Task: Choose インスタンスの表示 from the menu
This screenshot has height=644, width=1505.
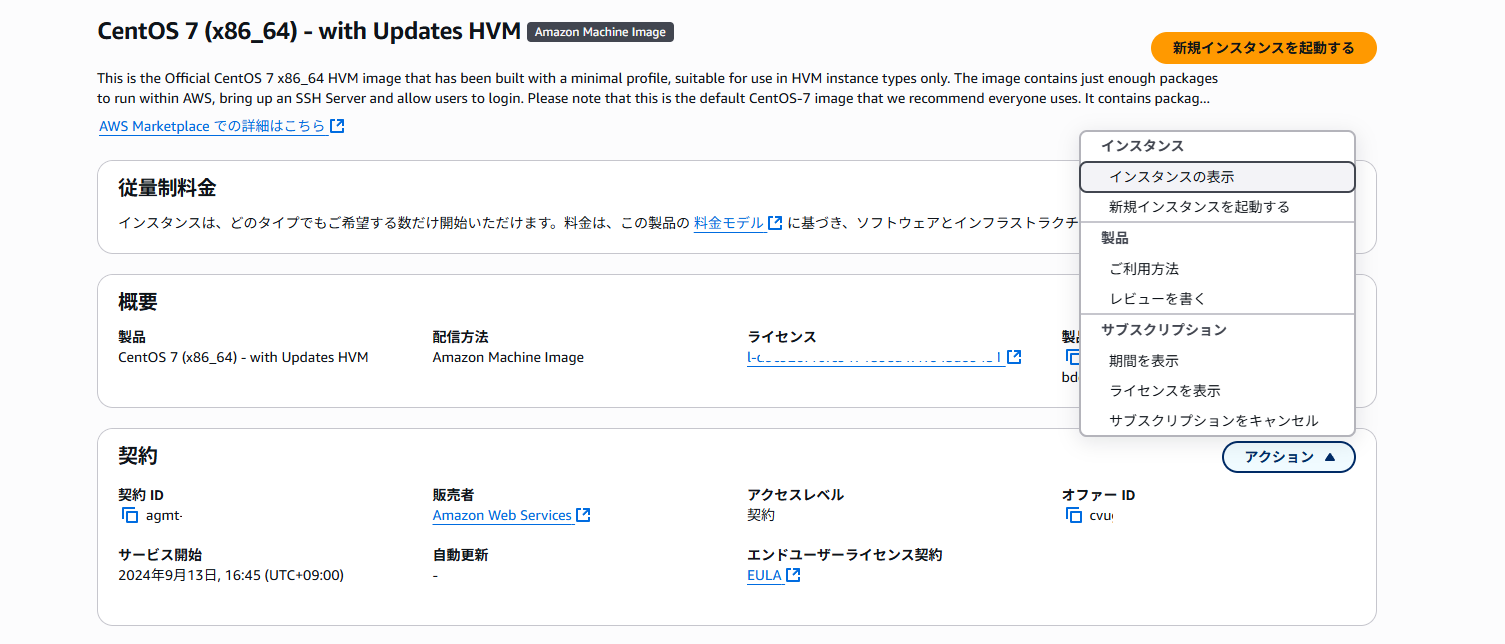Action: (x=1217, y=177)
